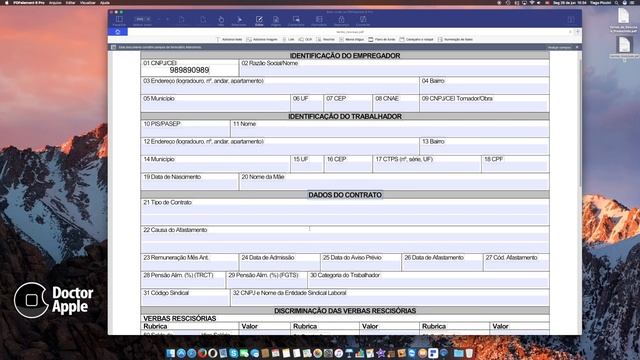
Task: Open the Editar menu in menu bar
Action: point(71,2)
